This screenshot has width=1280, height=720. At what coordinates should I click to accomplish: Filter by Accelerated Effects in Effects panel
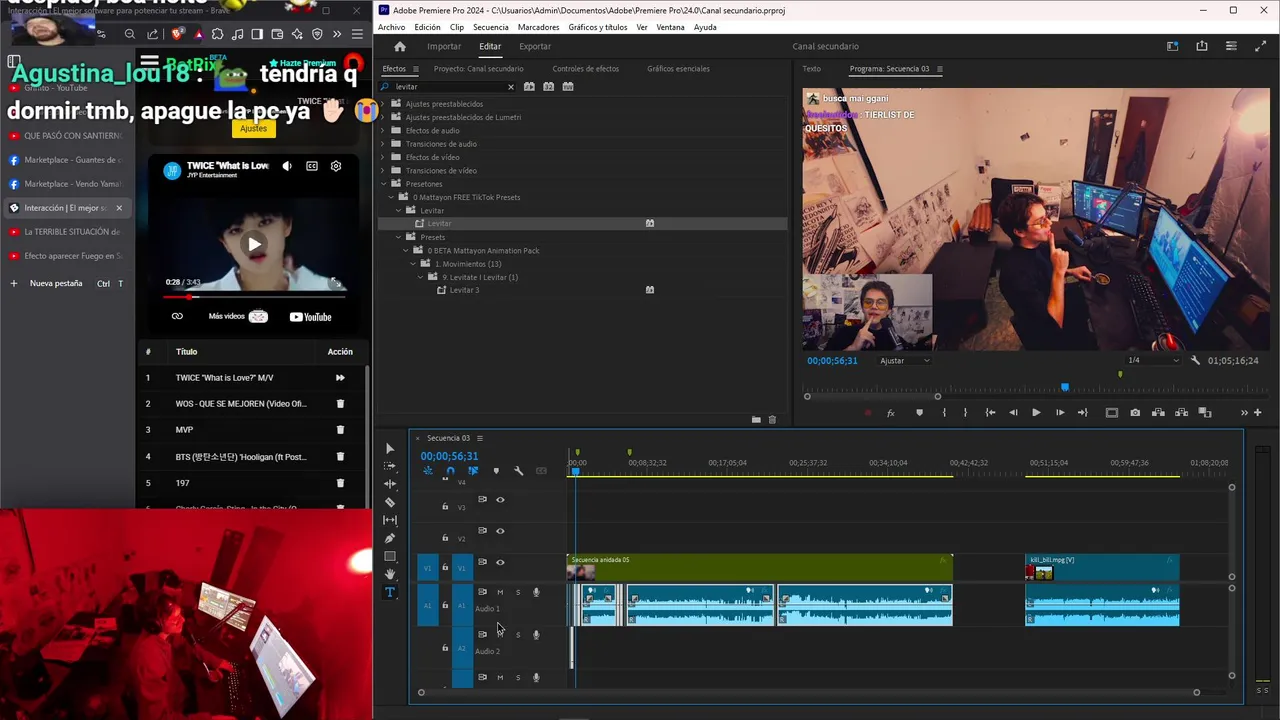tap(529, 87)
